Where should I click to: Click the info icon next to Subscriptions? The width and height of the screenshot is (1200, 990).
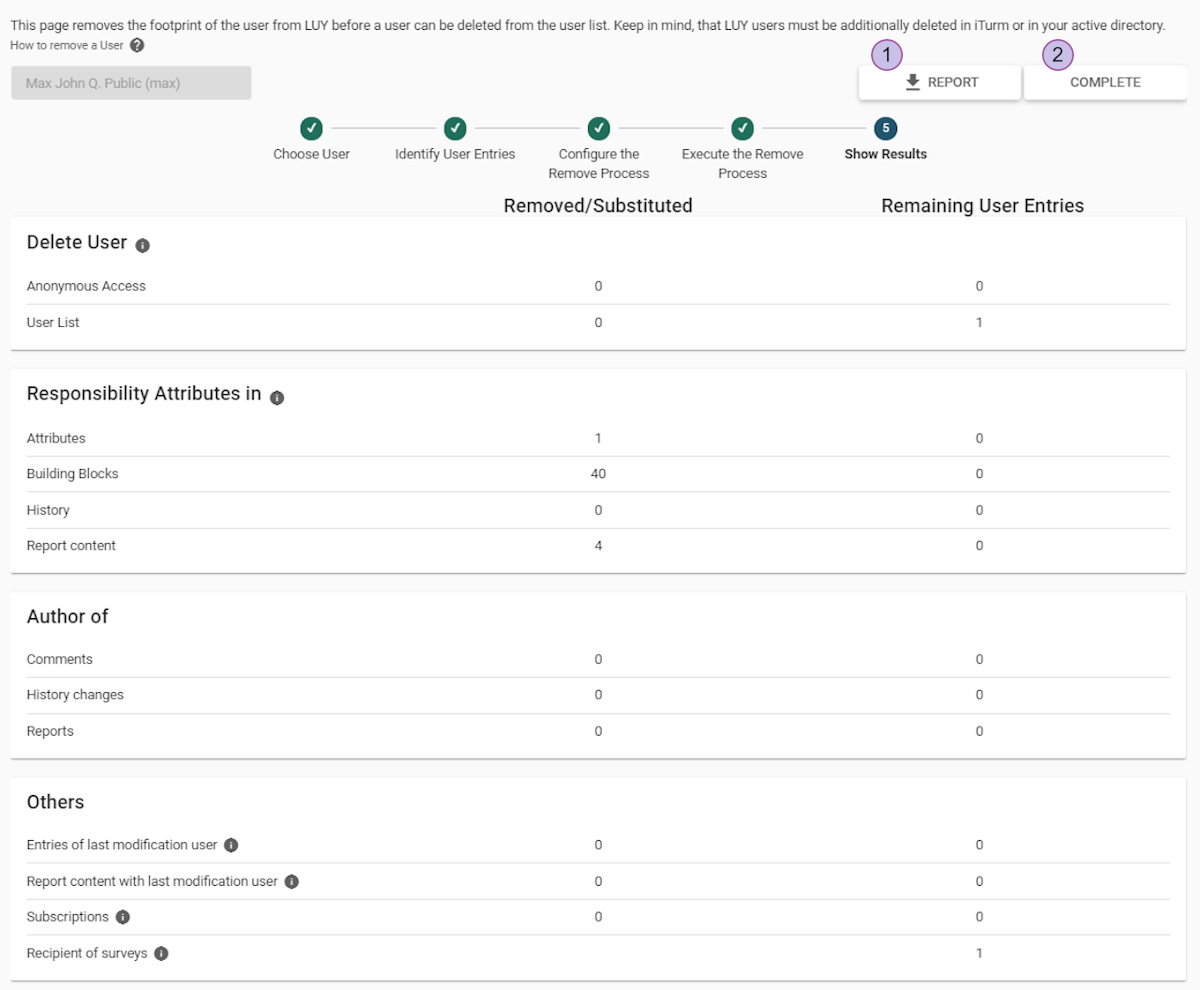tap(123, 917)
